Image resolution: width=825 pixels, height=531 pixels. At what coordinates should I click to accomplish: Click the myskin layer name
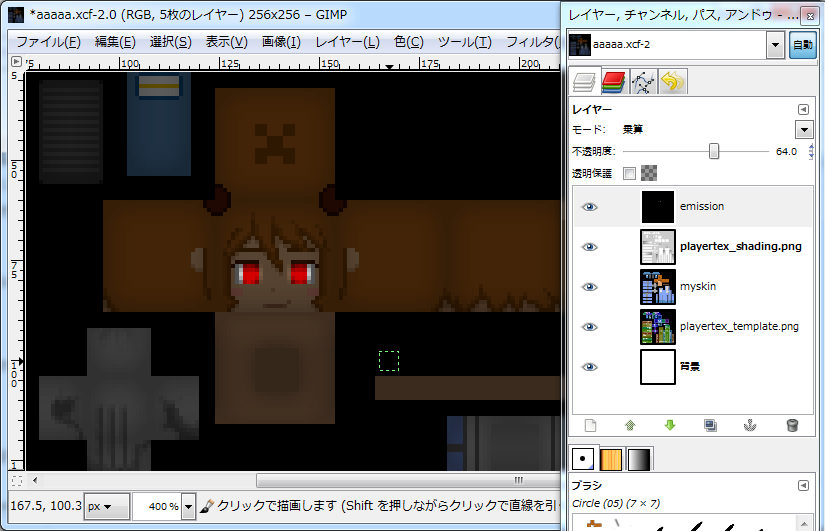point(698,286)
